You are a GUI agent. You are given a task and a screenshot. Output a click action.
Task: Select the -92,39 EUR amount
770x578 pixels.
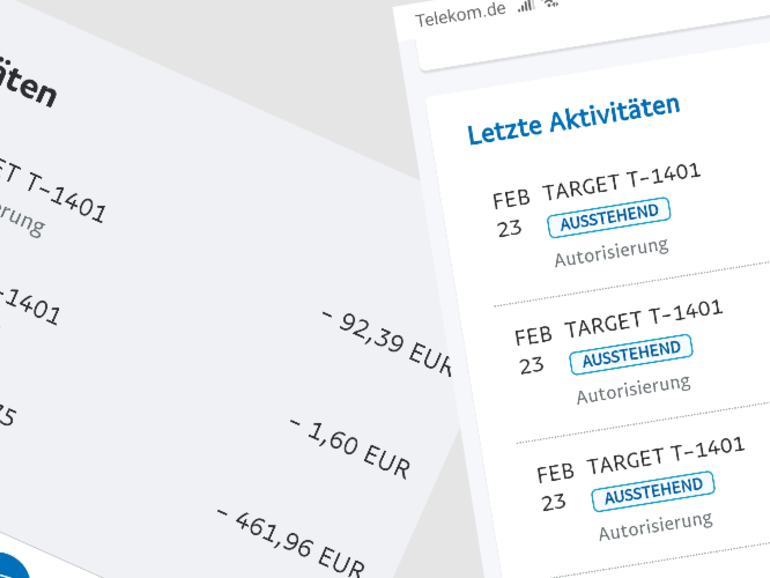point(388,340)
